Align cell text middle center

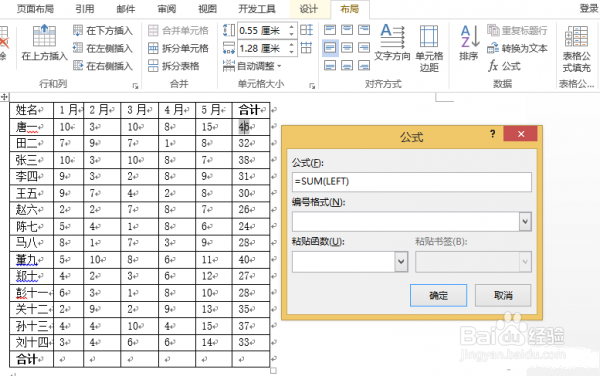coord(347,48)
